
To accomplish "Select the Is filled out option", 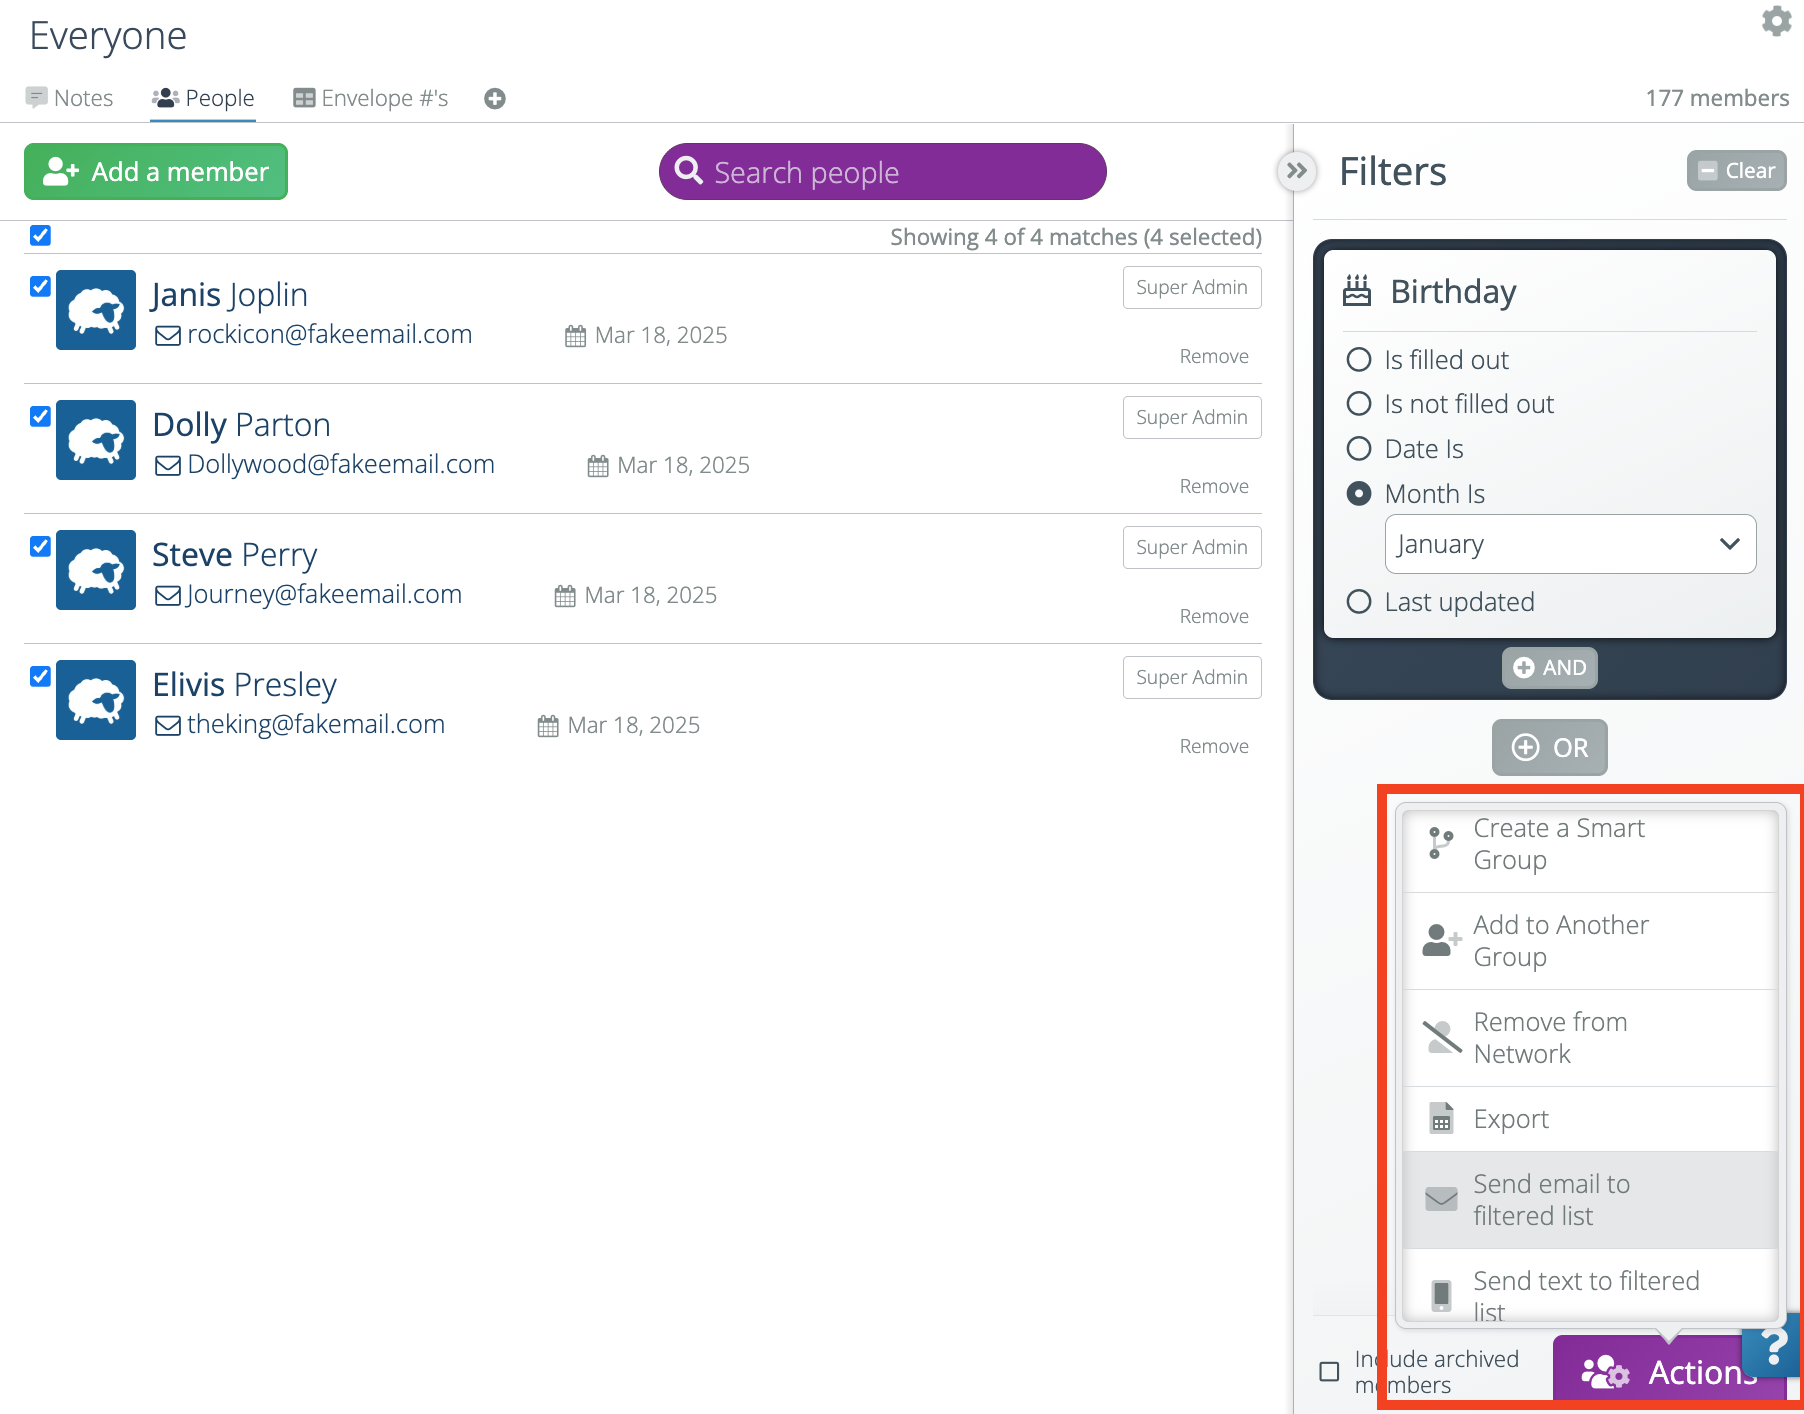I will click(x=1359, y=359).
